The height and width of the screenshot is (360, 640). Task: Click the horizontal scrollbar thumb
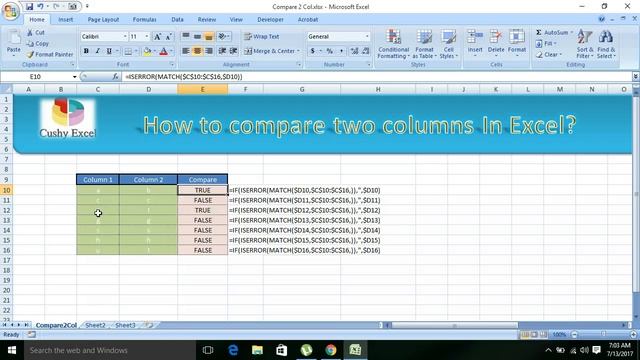(454, 325)
